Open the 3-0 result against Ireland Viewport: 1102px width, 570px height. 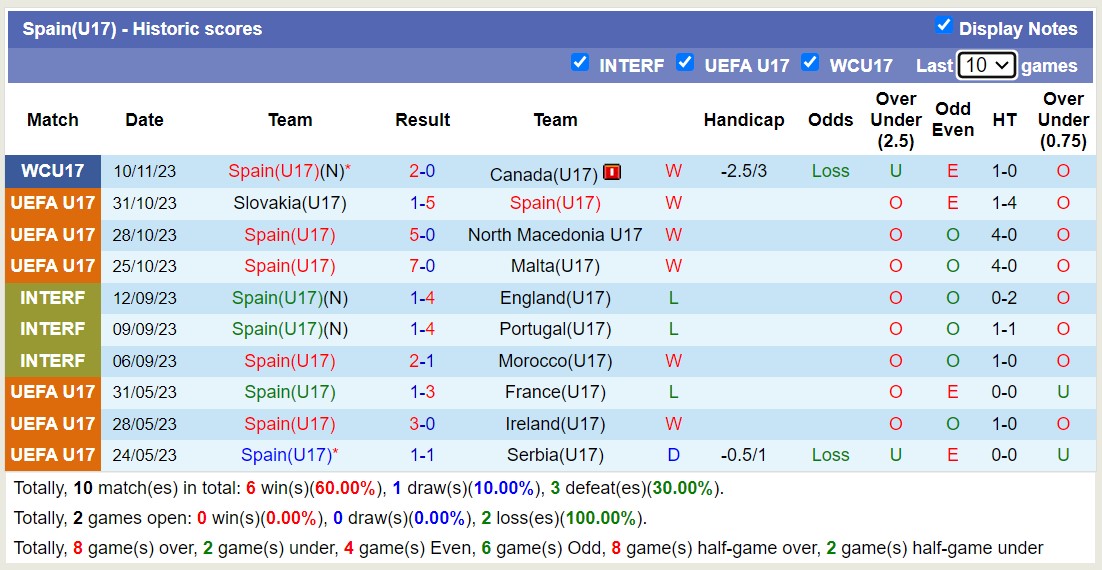(x=422, y=424)
